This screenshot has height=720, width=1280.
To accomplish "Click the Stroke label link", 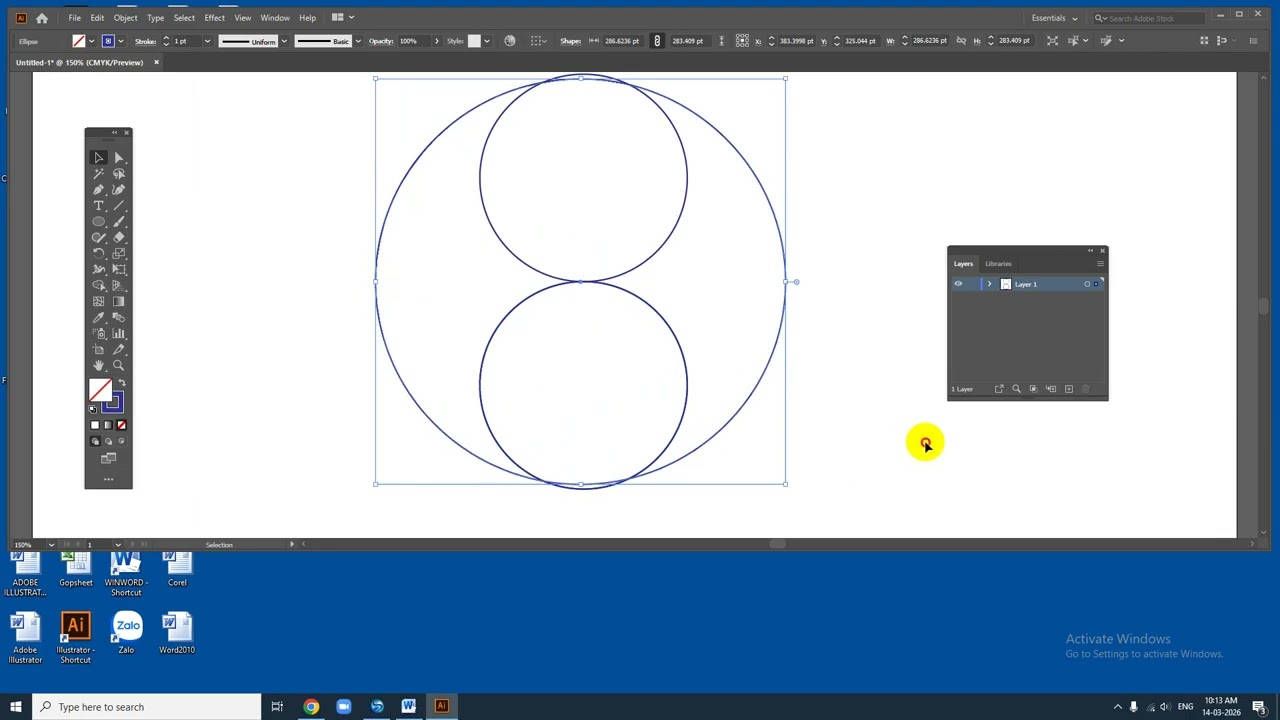I will pyautogui.click(x=145, y=41).
